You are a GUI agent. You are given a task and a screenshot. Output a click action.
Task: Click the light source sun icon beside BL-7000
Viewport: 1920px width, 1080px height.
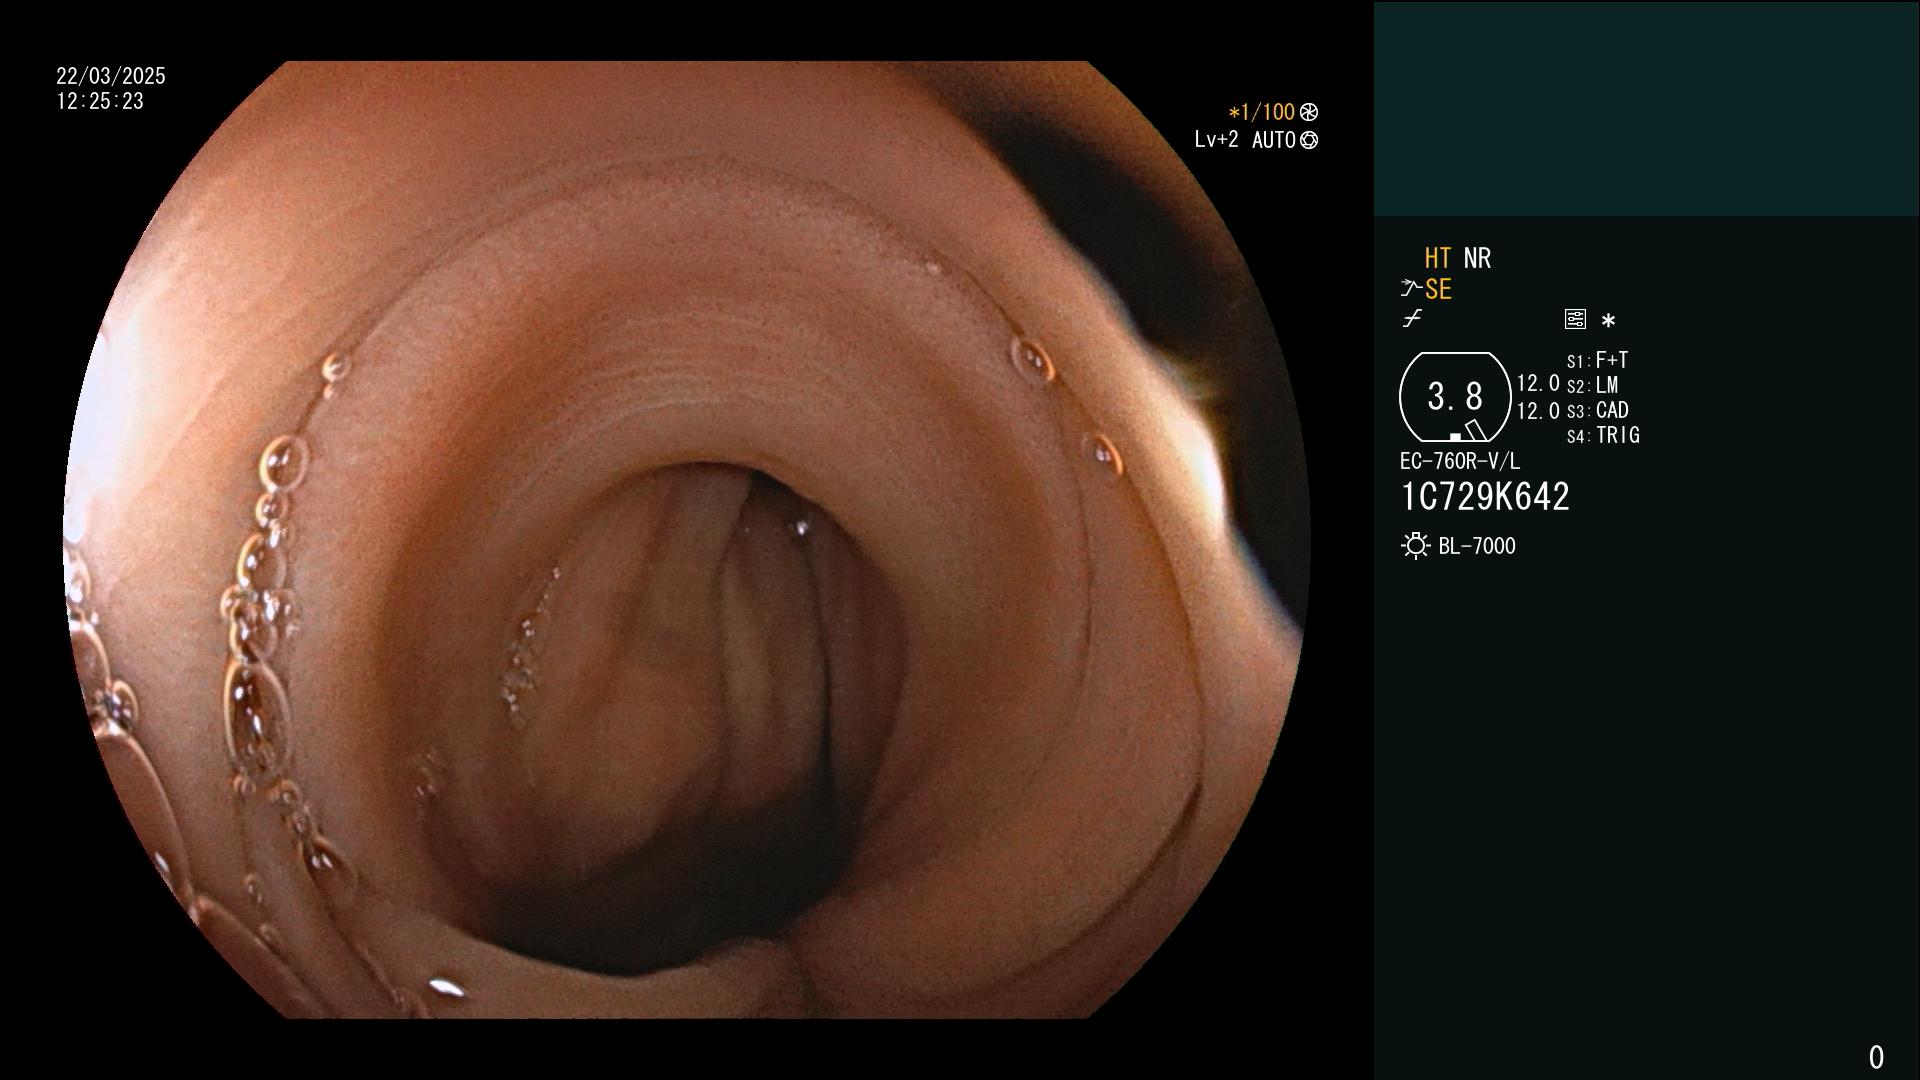1415,546
